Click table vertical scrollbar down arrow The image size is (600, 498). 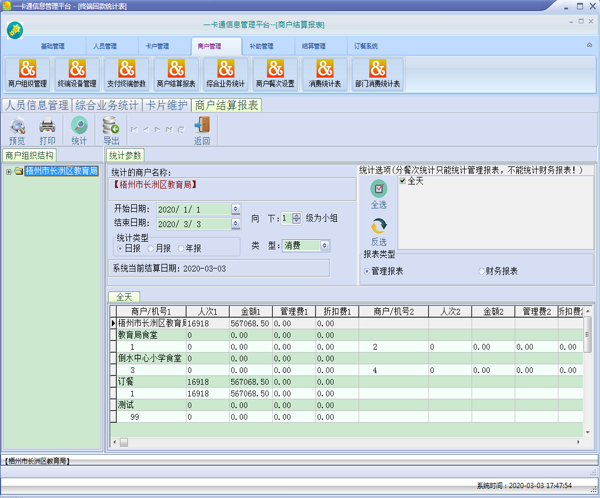tap(588, 433)
